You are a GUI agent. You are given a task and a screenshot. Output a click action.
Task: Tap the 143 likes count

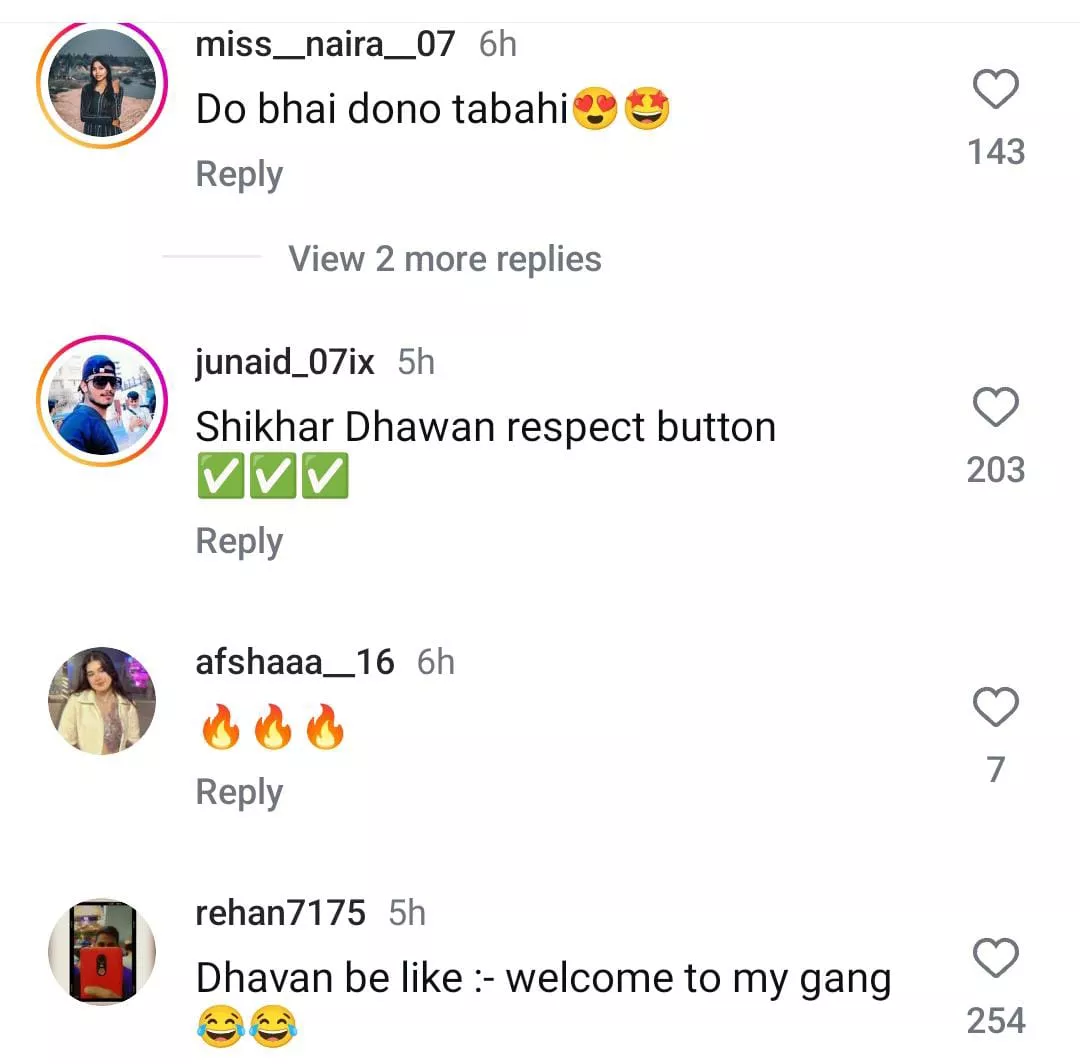tap(996, 152)
